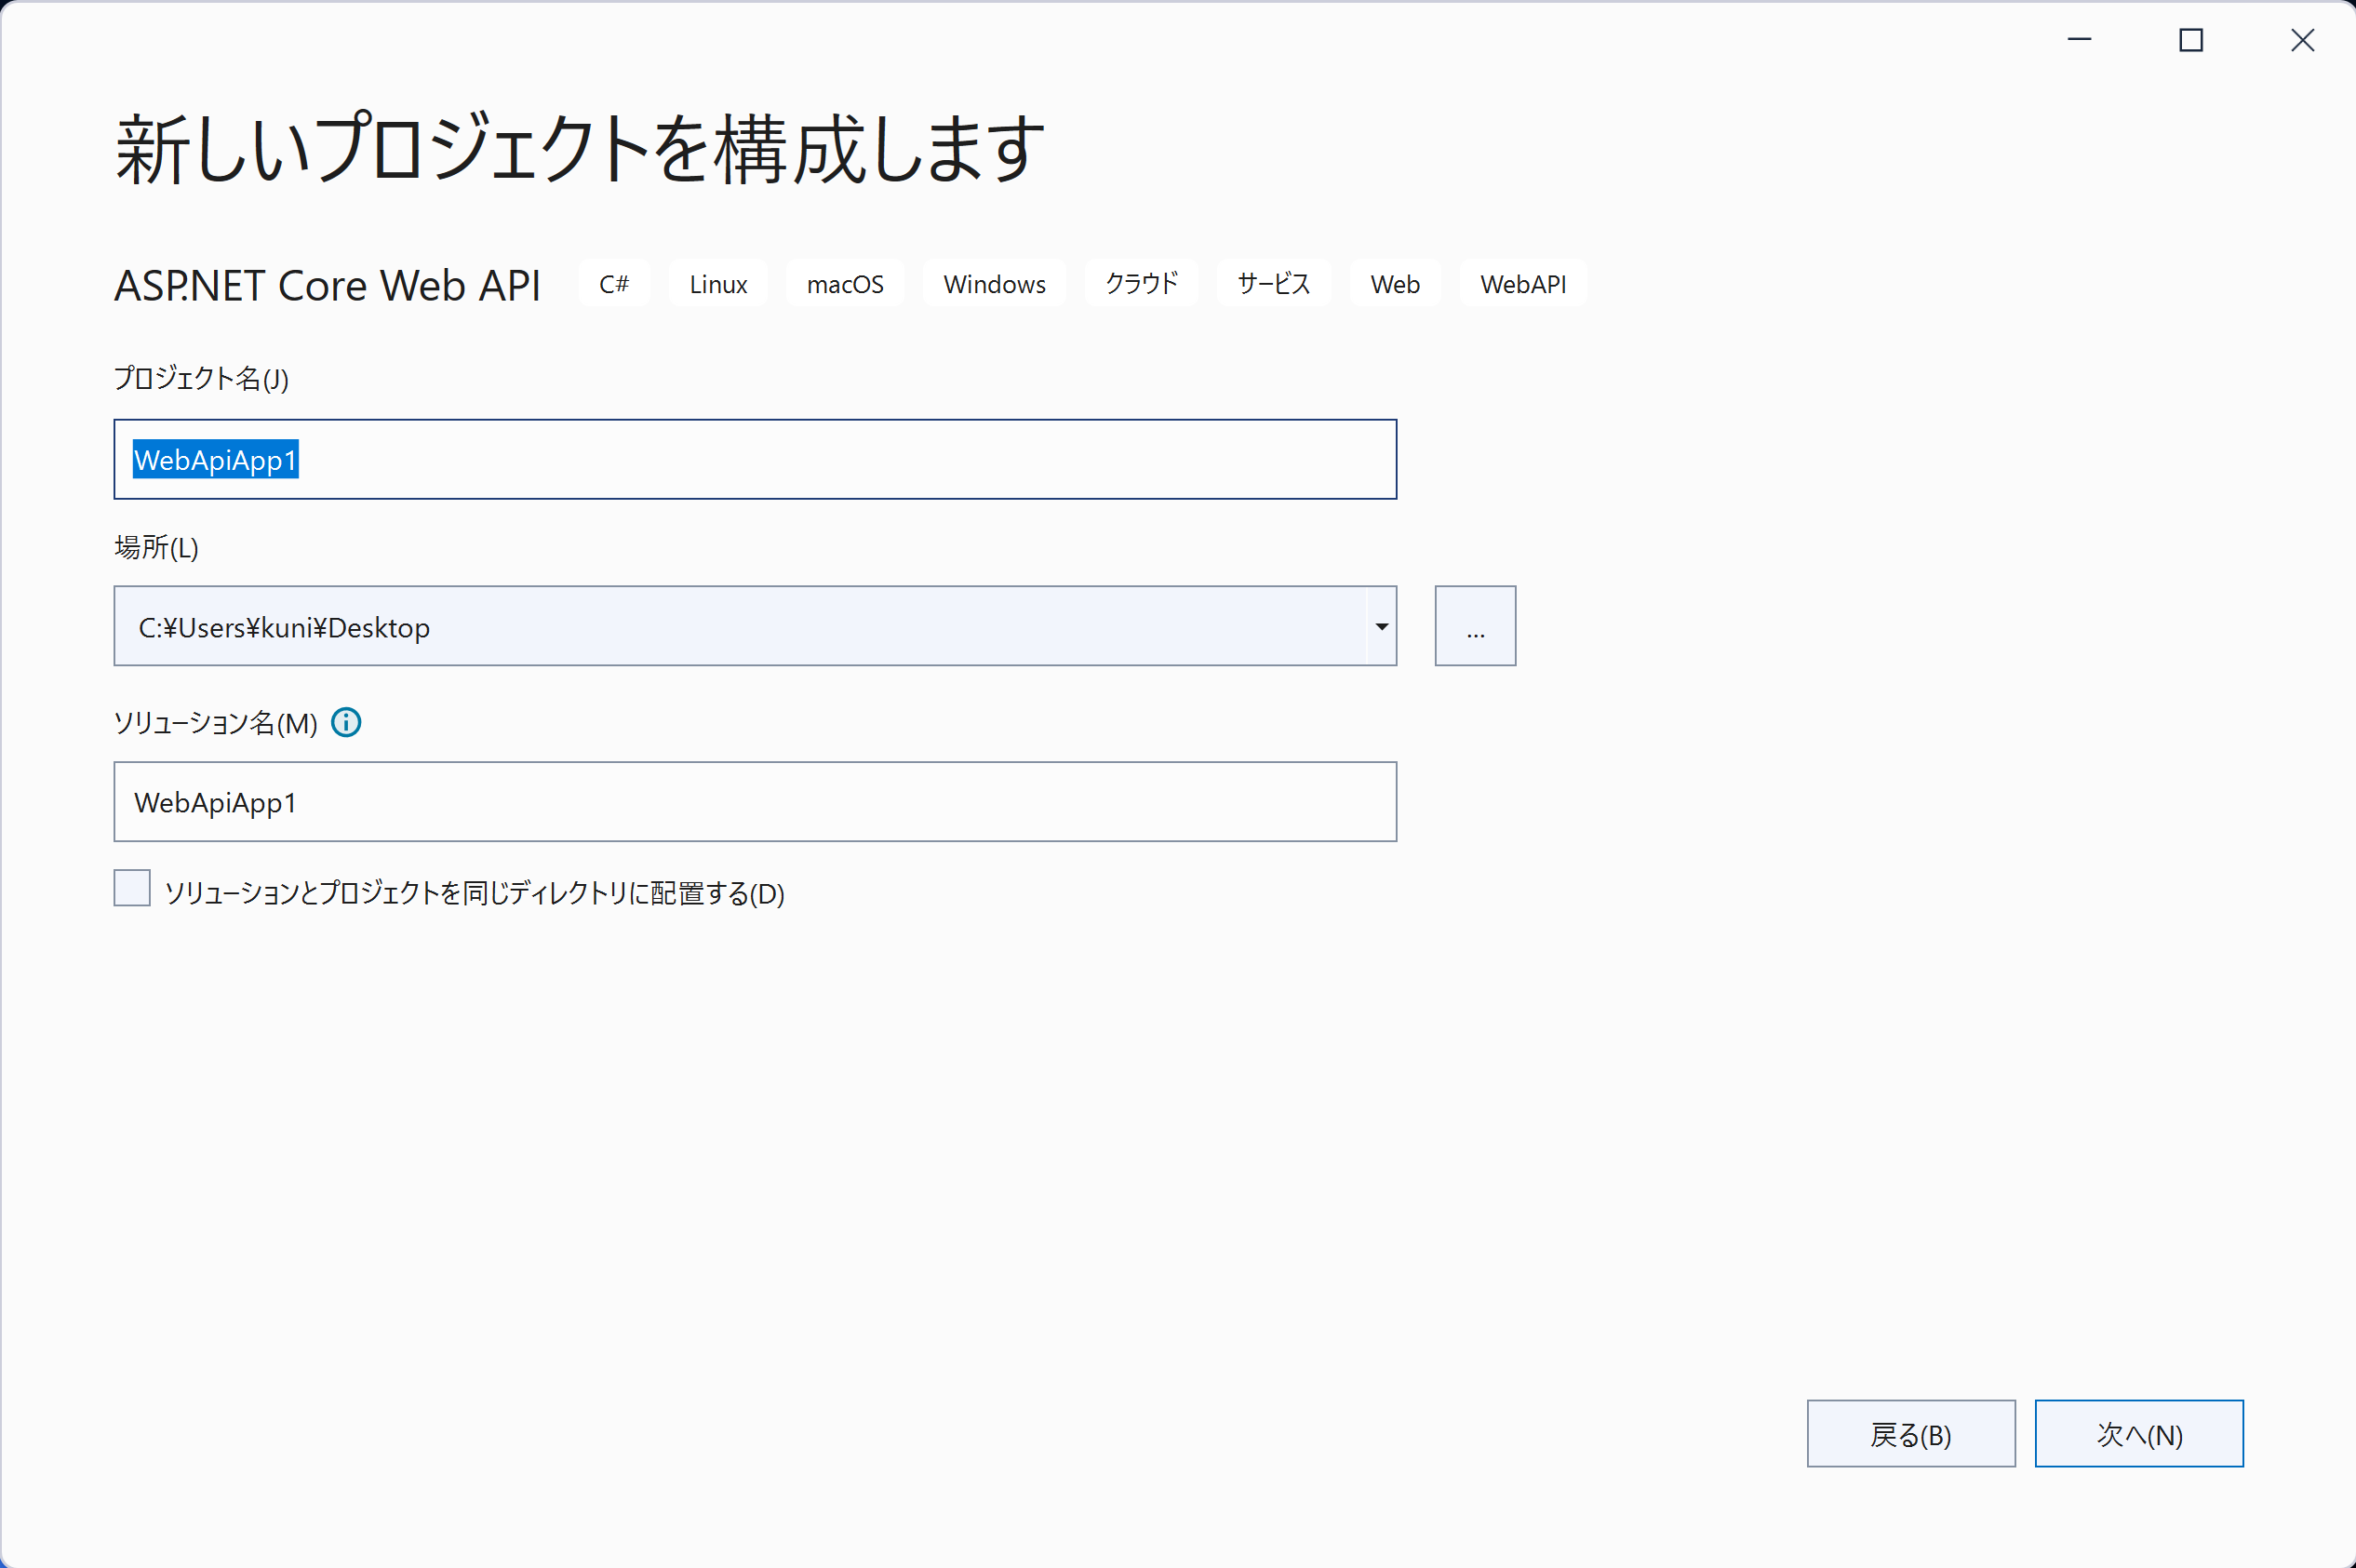Browse for folder with the … button
Viewport: 2356px width, 1568px height.
1475,626
